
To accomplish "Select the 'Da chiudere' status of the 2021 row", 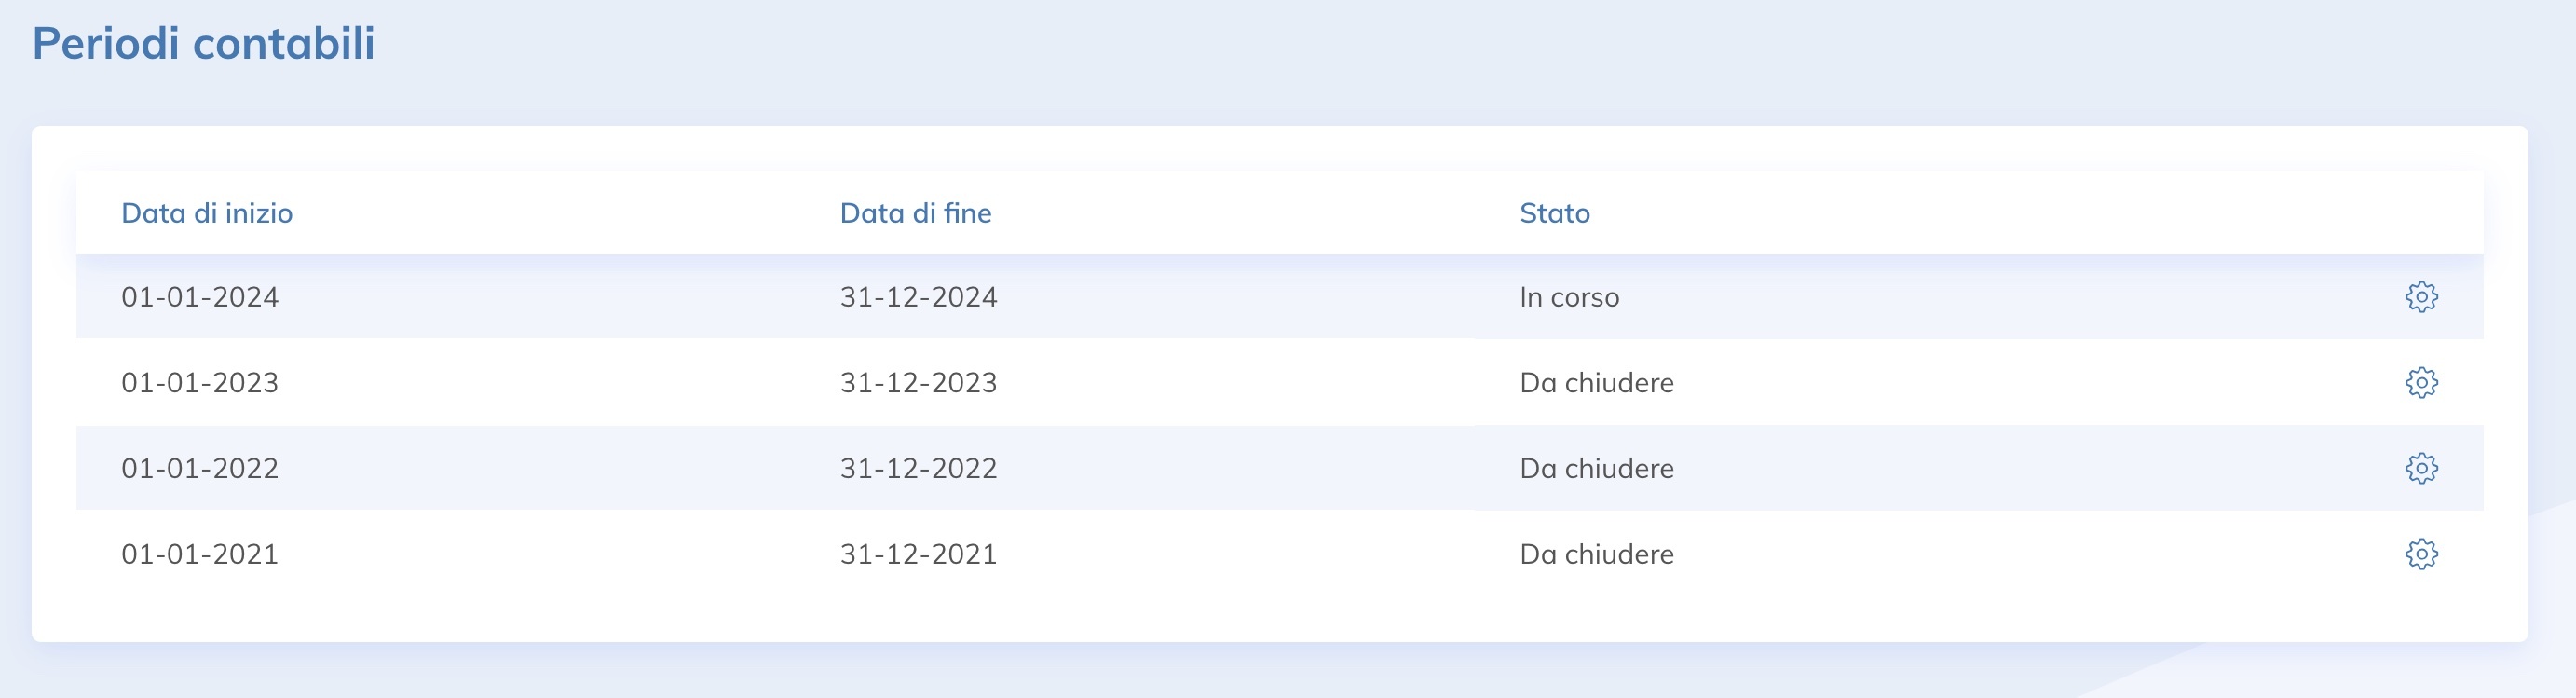I will pos(1596,554).
